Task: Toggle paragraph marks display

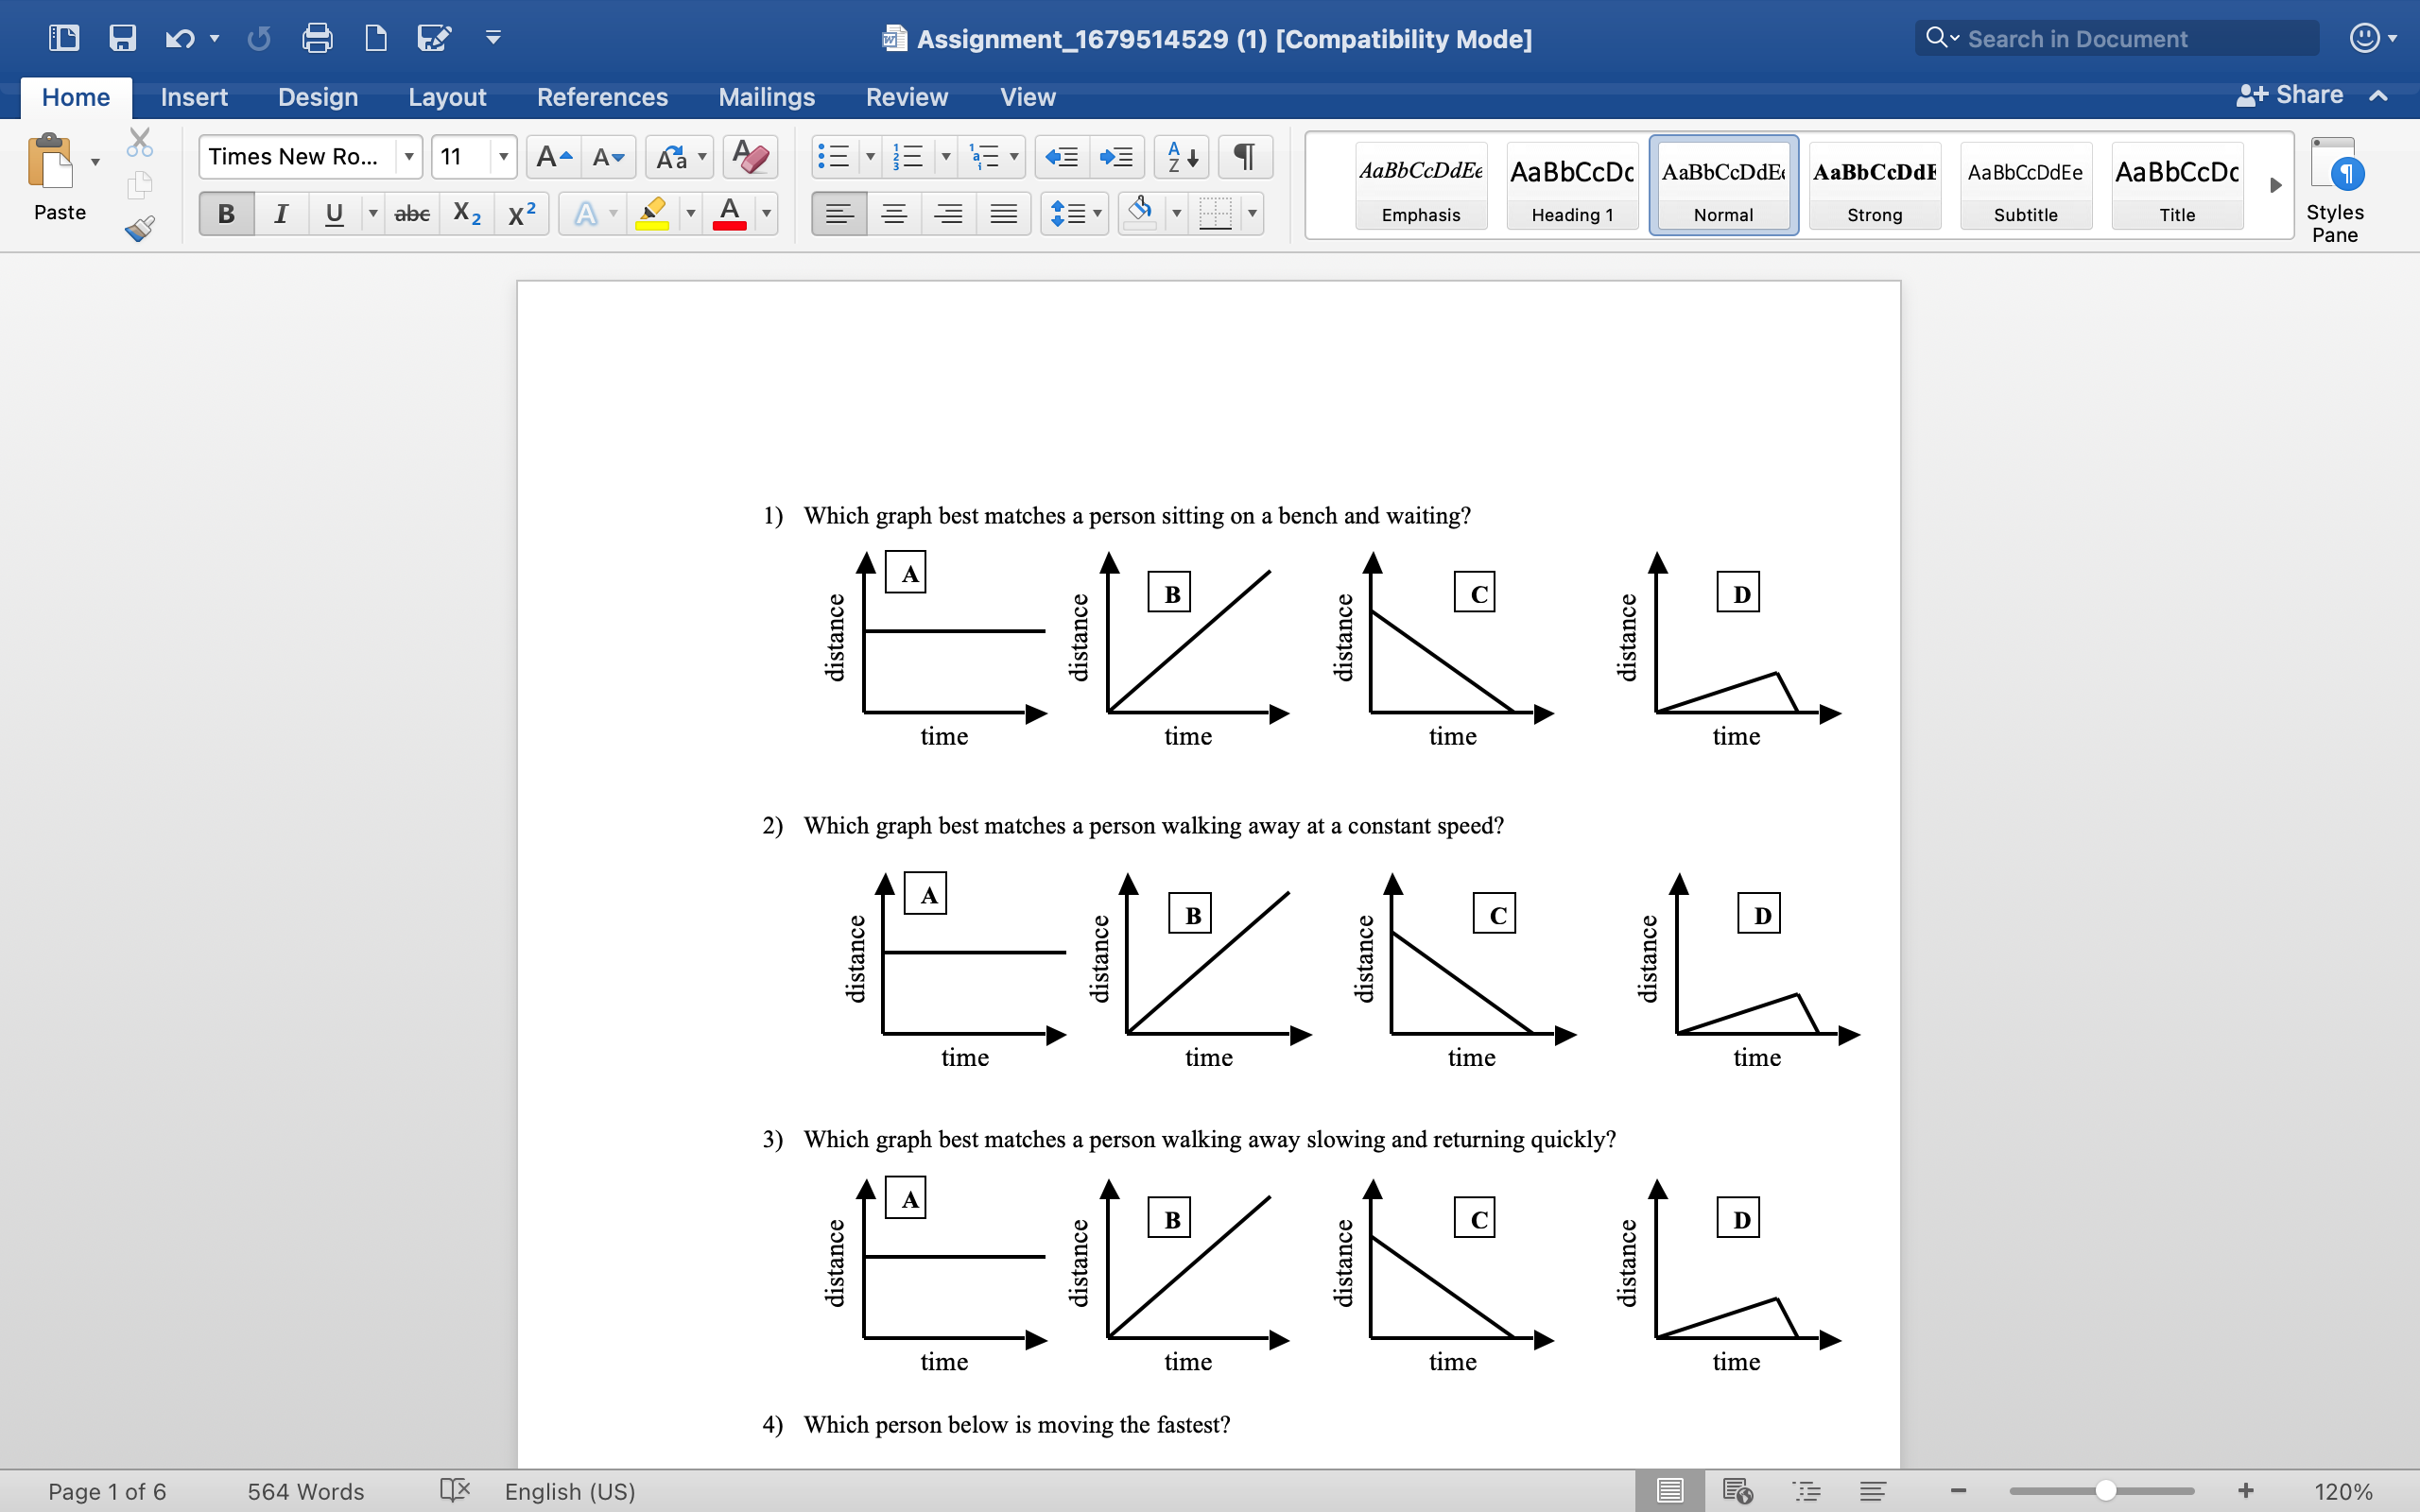Action: tap(1244, 156)
